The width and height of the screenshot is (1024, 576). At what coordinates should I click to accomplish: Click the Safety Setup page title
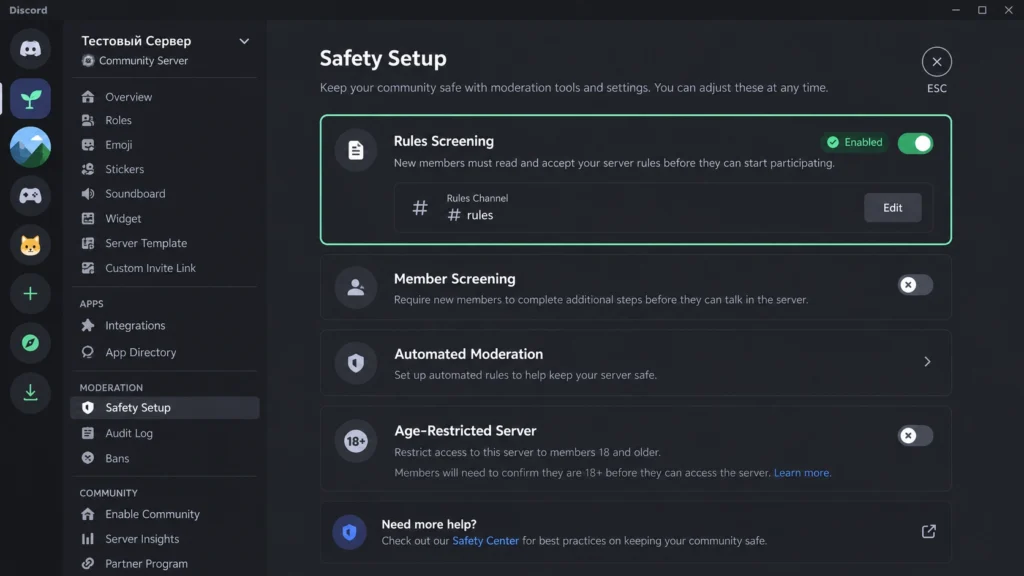pyautogui.click(x=383, y=58)
